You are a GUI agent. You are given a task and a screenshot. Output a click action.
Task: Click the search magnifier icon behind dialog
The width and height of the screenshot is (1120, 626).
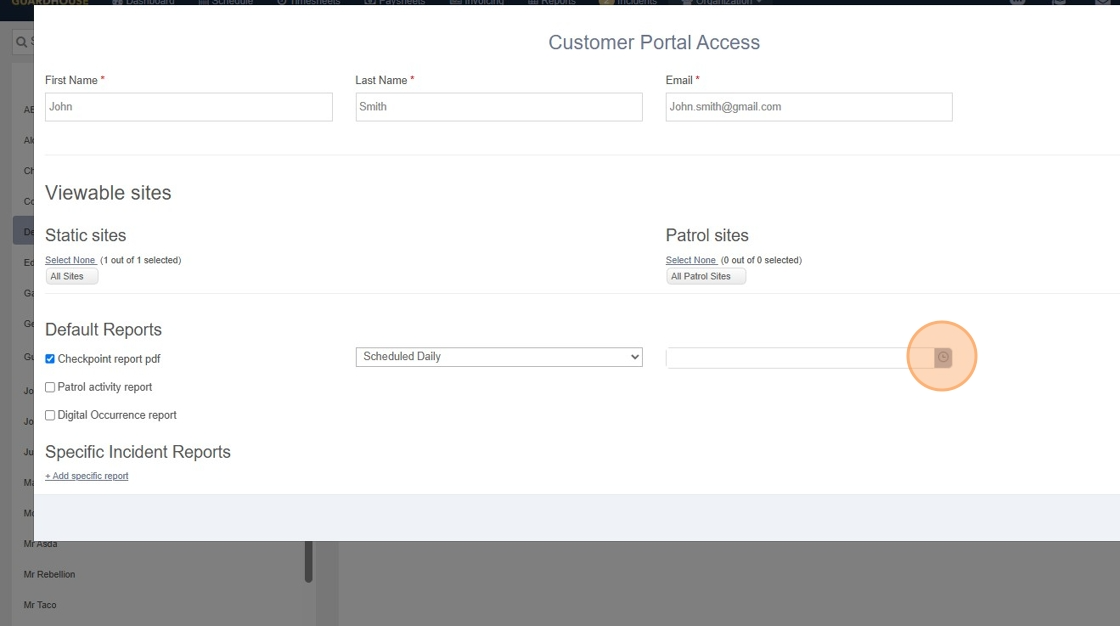click(x=21, y=42)
